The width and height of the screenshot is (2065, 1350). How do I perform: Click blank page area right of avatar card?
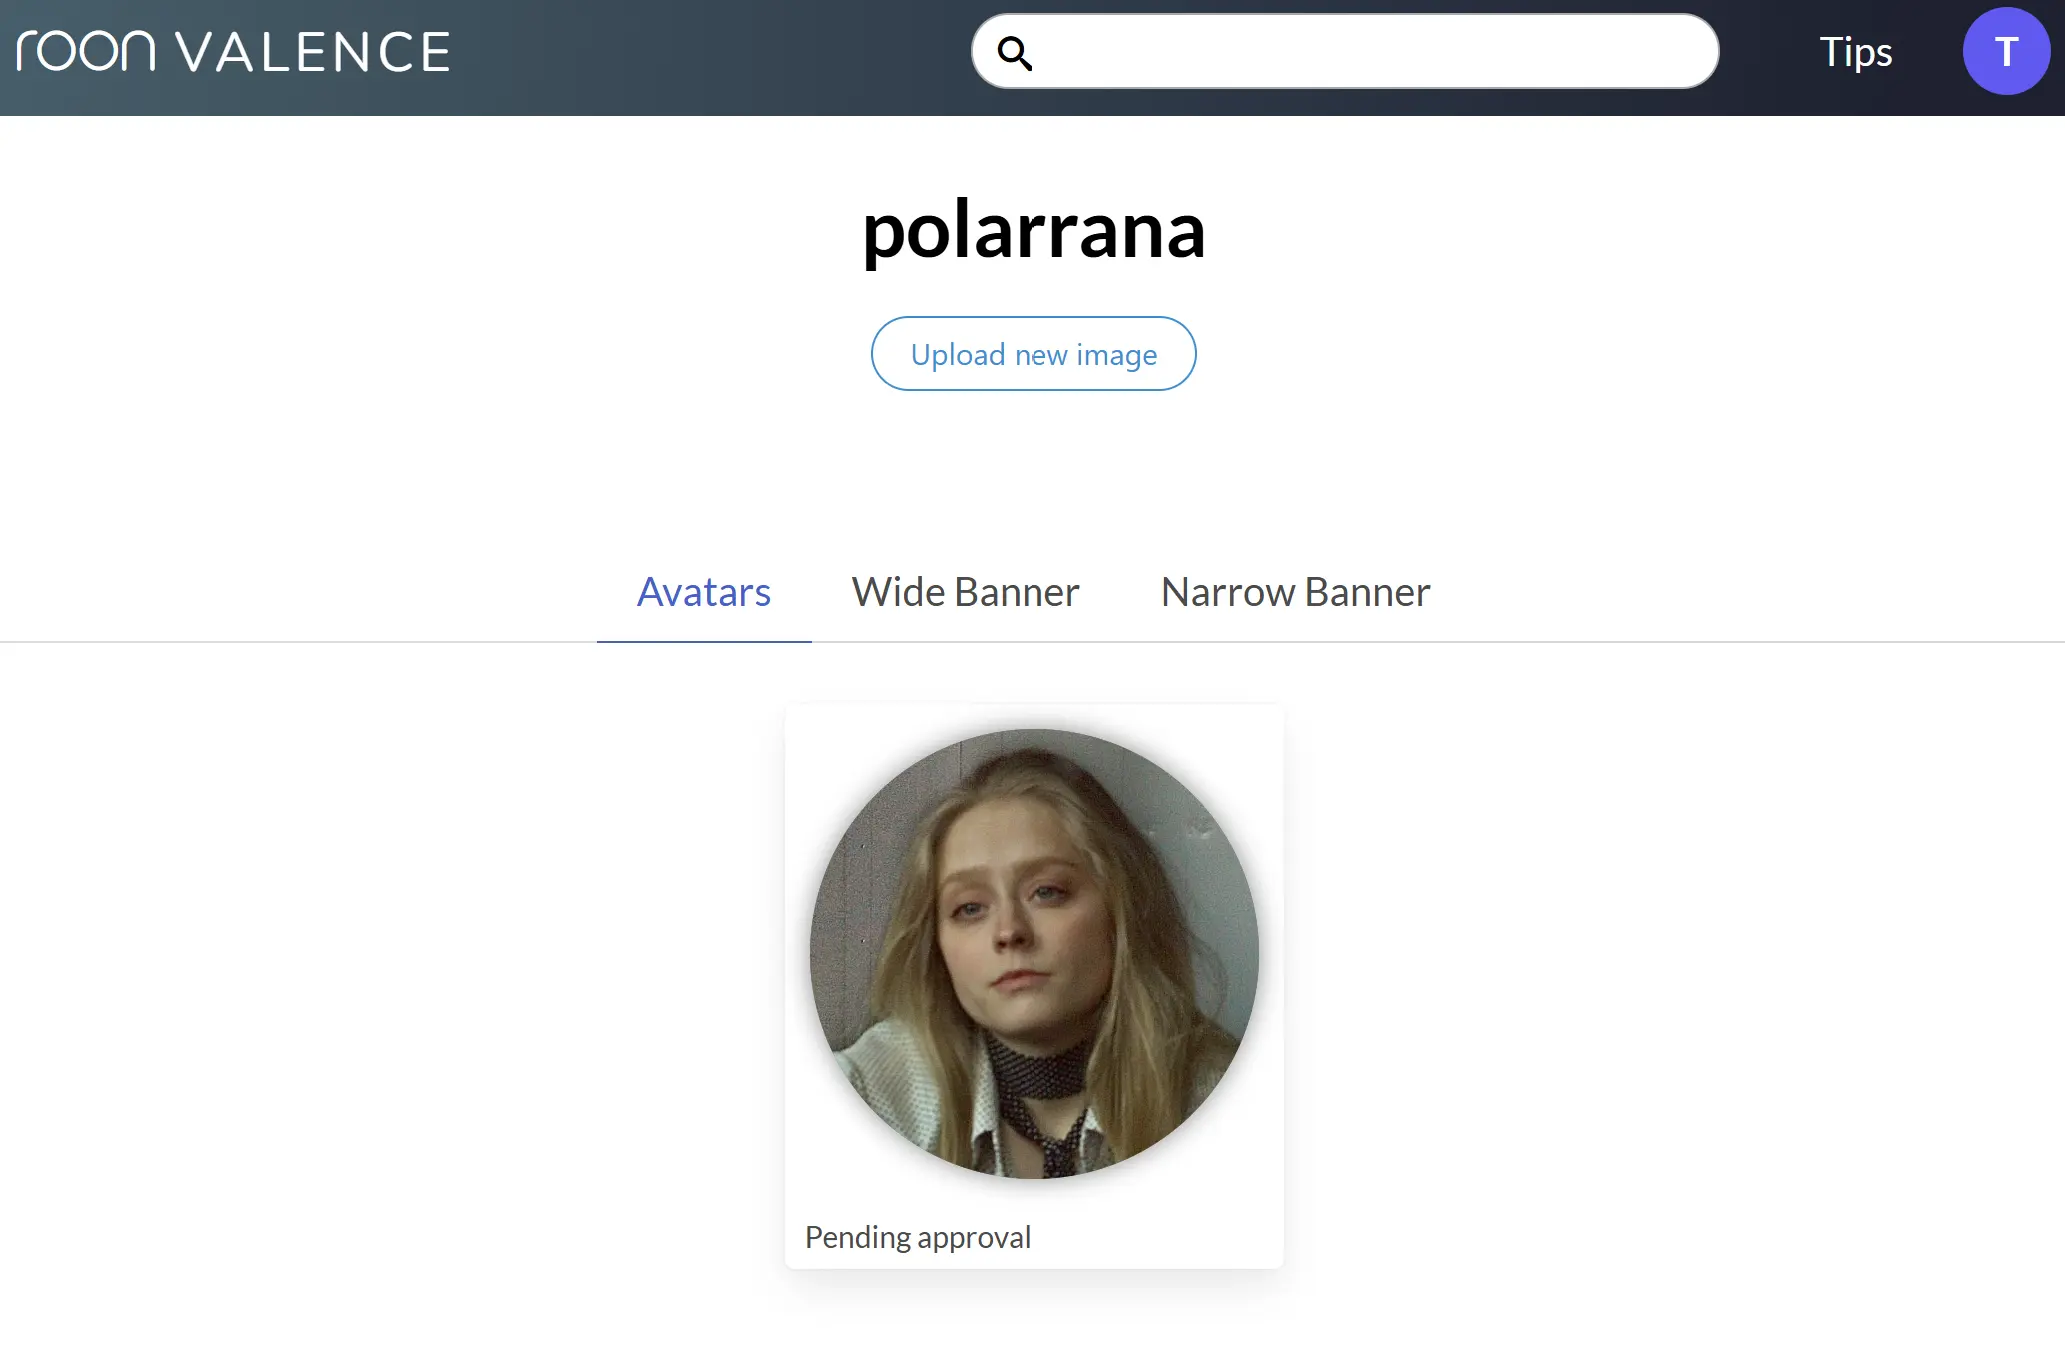tap(1650, 980)
